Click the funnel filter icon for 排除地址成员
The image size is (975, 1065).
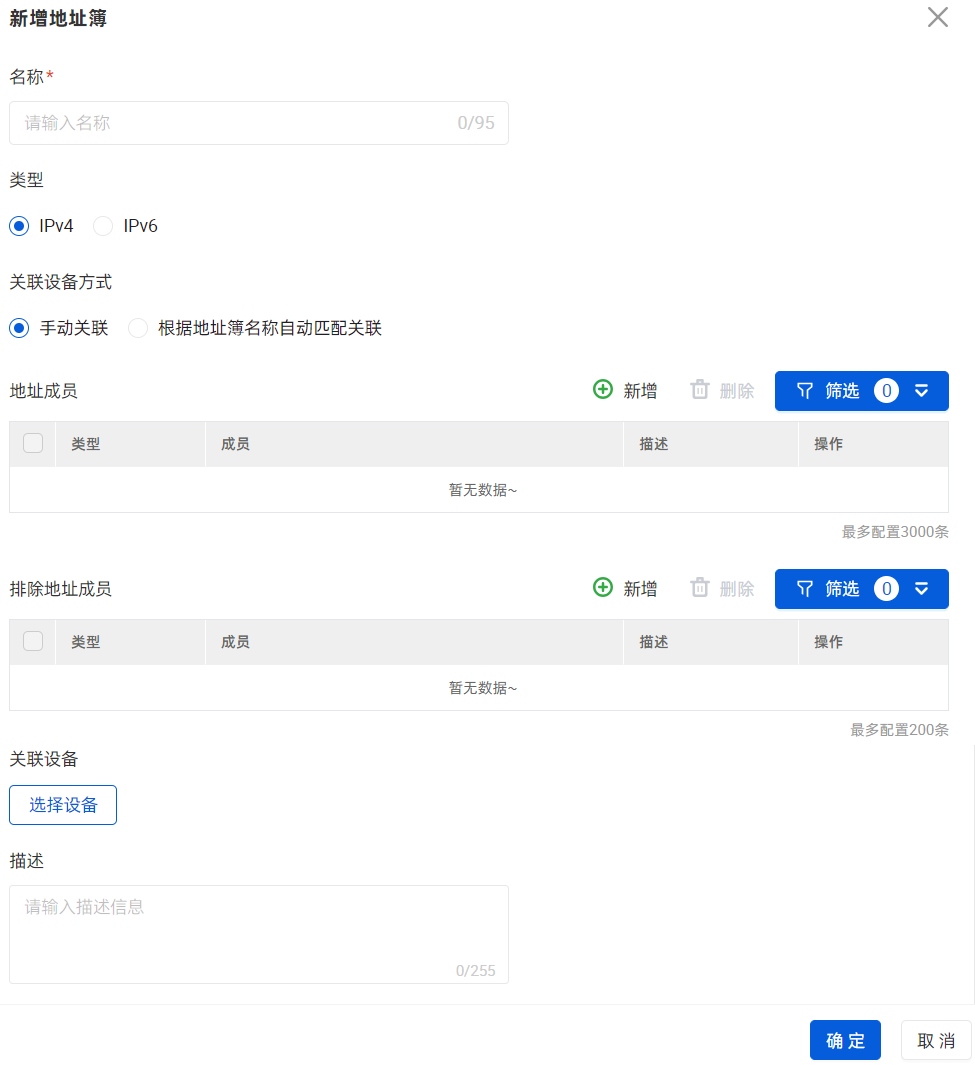pos(805,589)
